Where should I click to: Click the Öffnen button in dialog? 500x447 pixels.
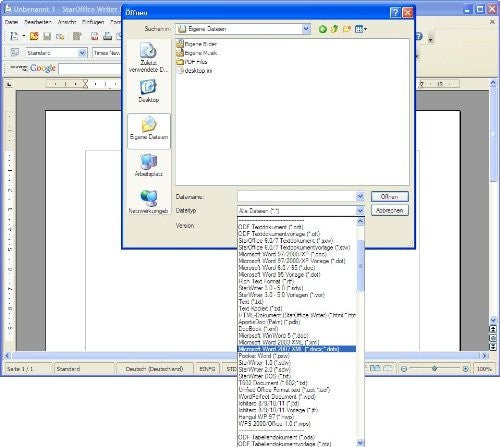tap(390, 197)
